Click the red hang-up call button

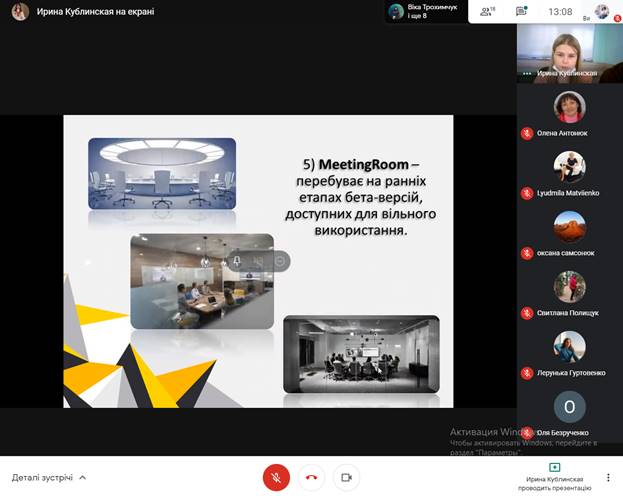(x=311, y=477)
